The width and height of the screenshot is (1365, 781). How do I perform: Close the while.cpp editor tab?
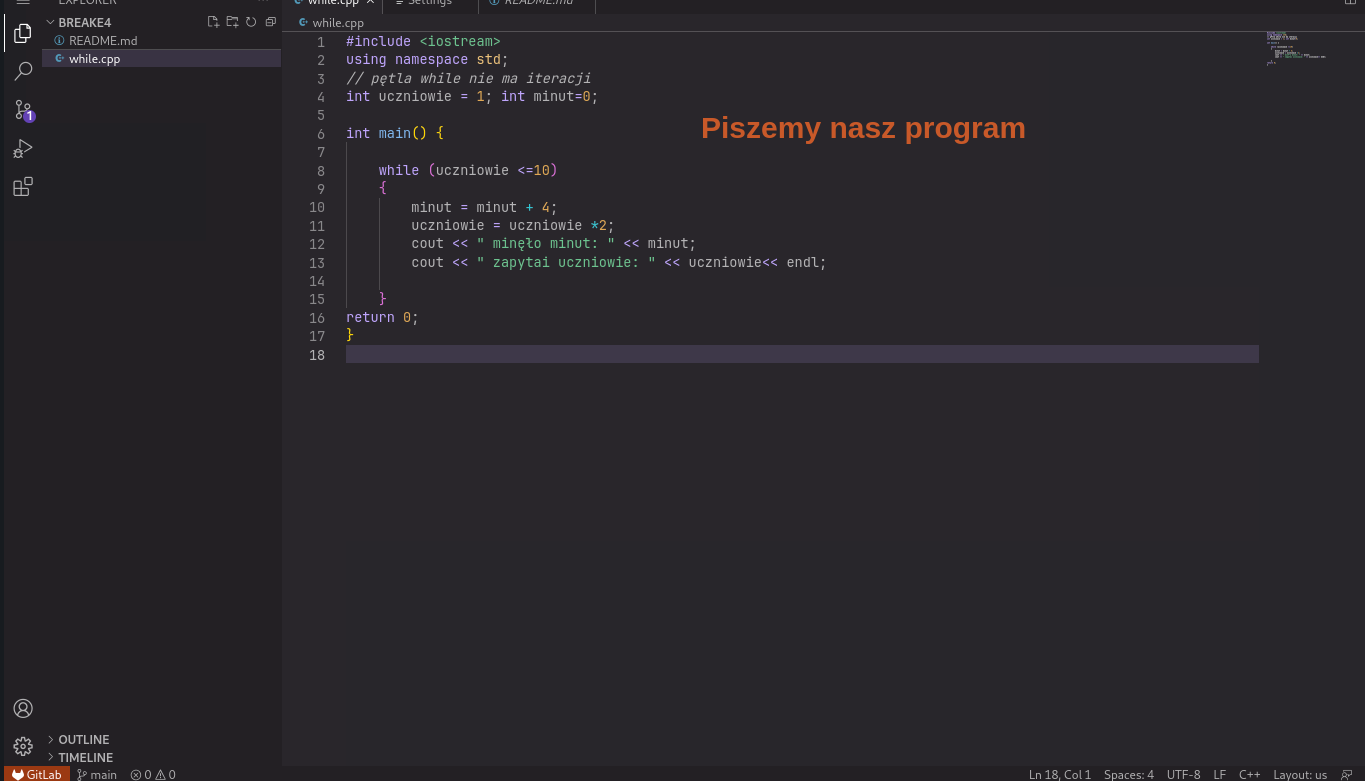(370, 3)
